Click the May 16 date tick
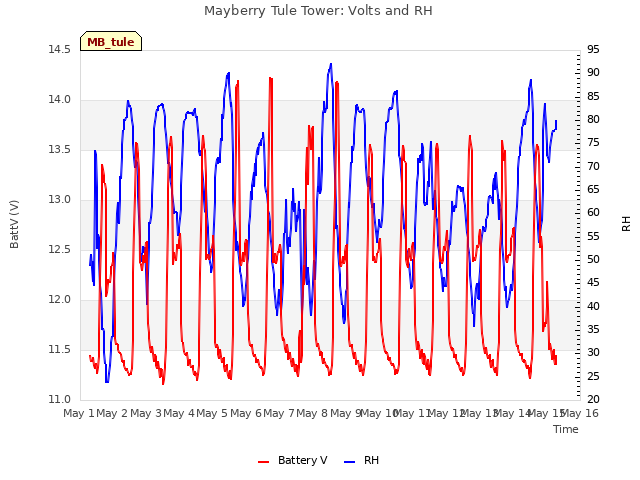This screenshot has width=640, height=480. pyautogui.click(x=580, y=413)
